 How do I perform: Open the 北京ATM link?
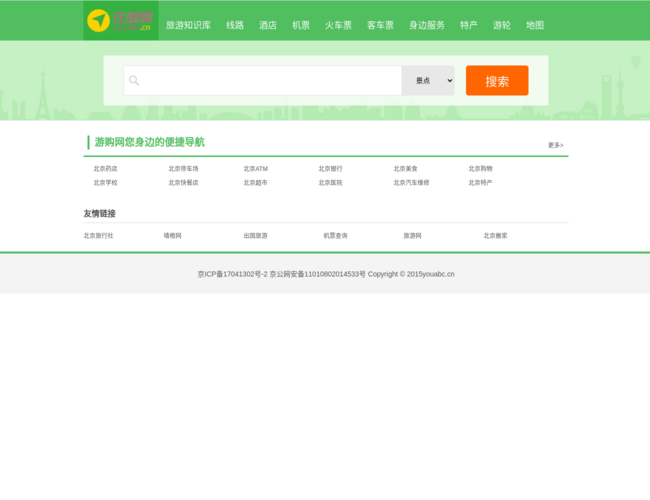click(x=255, y=169)
